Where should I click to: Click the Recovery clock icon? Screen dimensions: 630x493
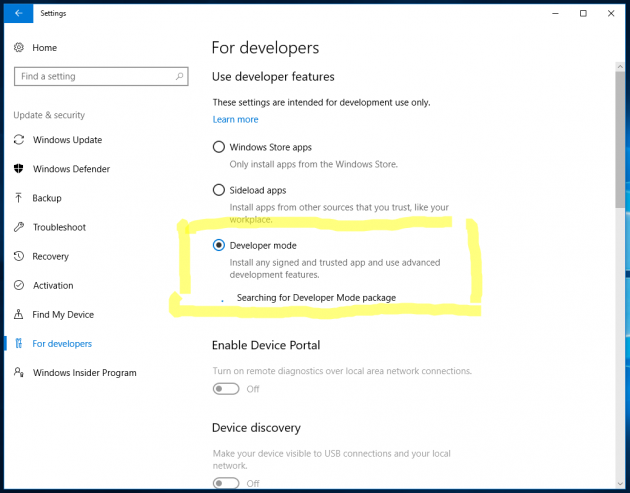[x=18, y=256]
